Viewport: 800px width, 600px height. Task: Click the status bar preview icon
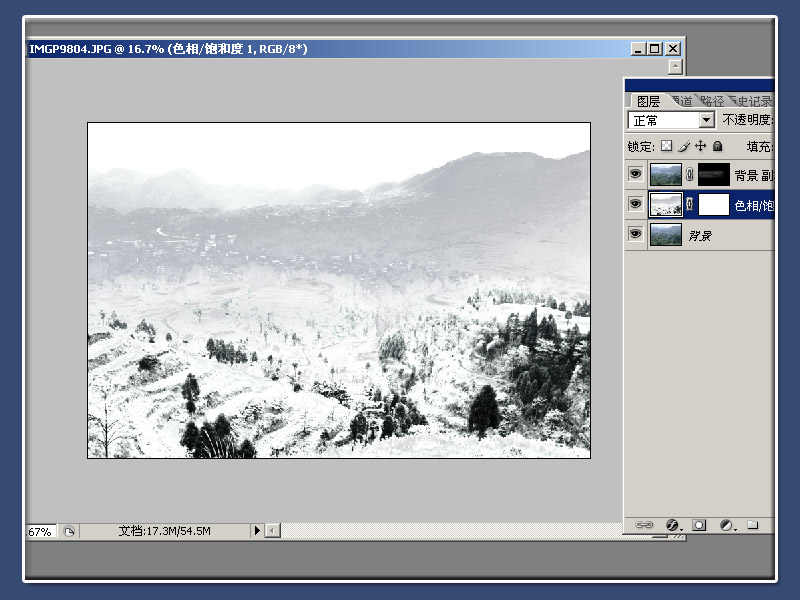coord(69,532)
